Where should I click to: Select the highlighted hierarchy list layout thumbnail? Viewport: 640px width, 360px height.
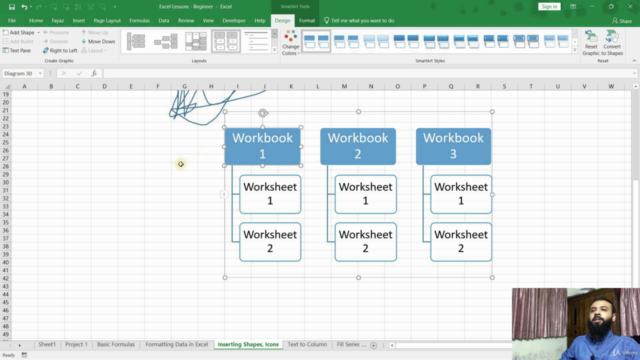click(x=226, y=41)
